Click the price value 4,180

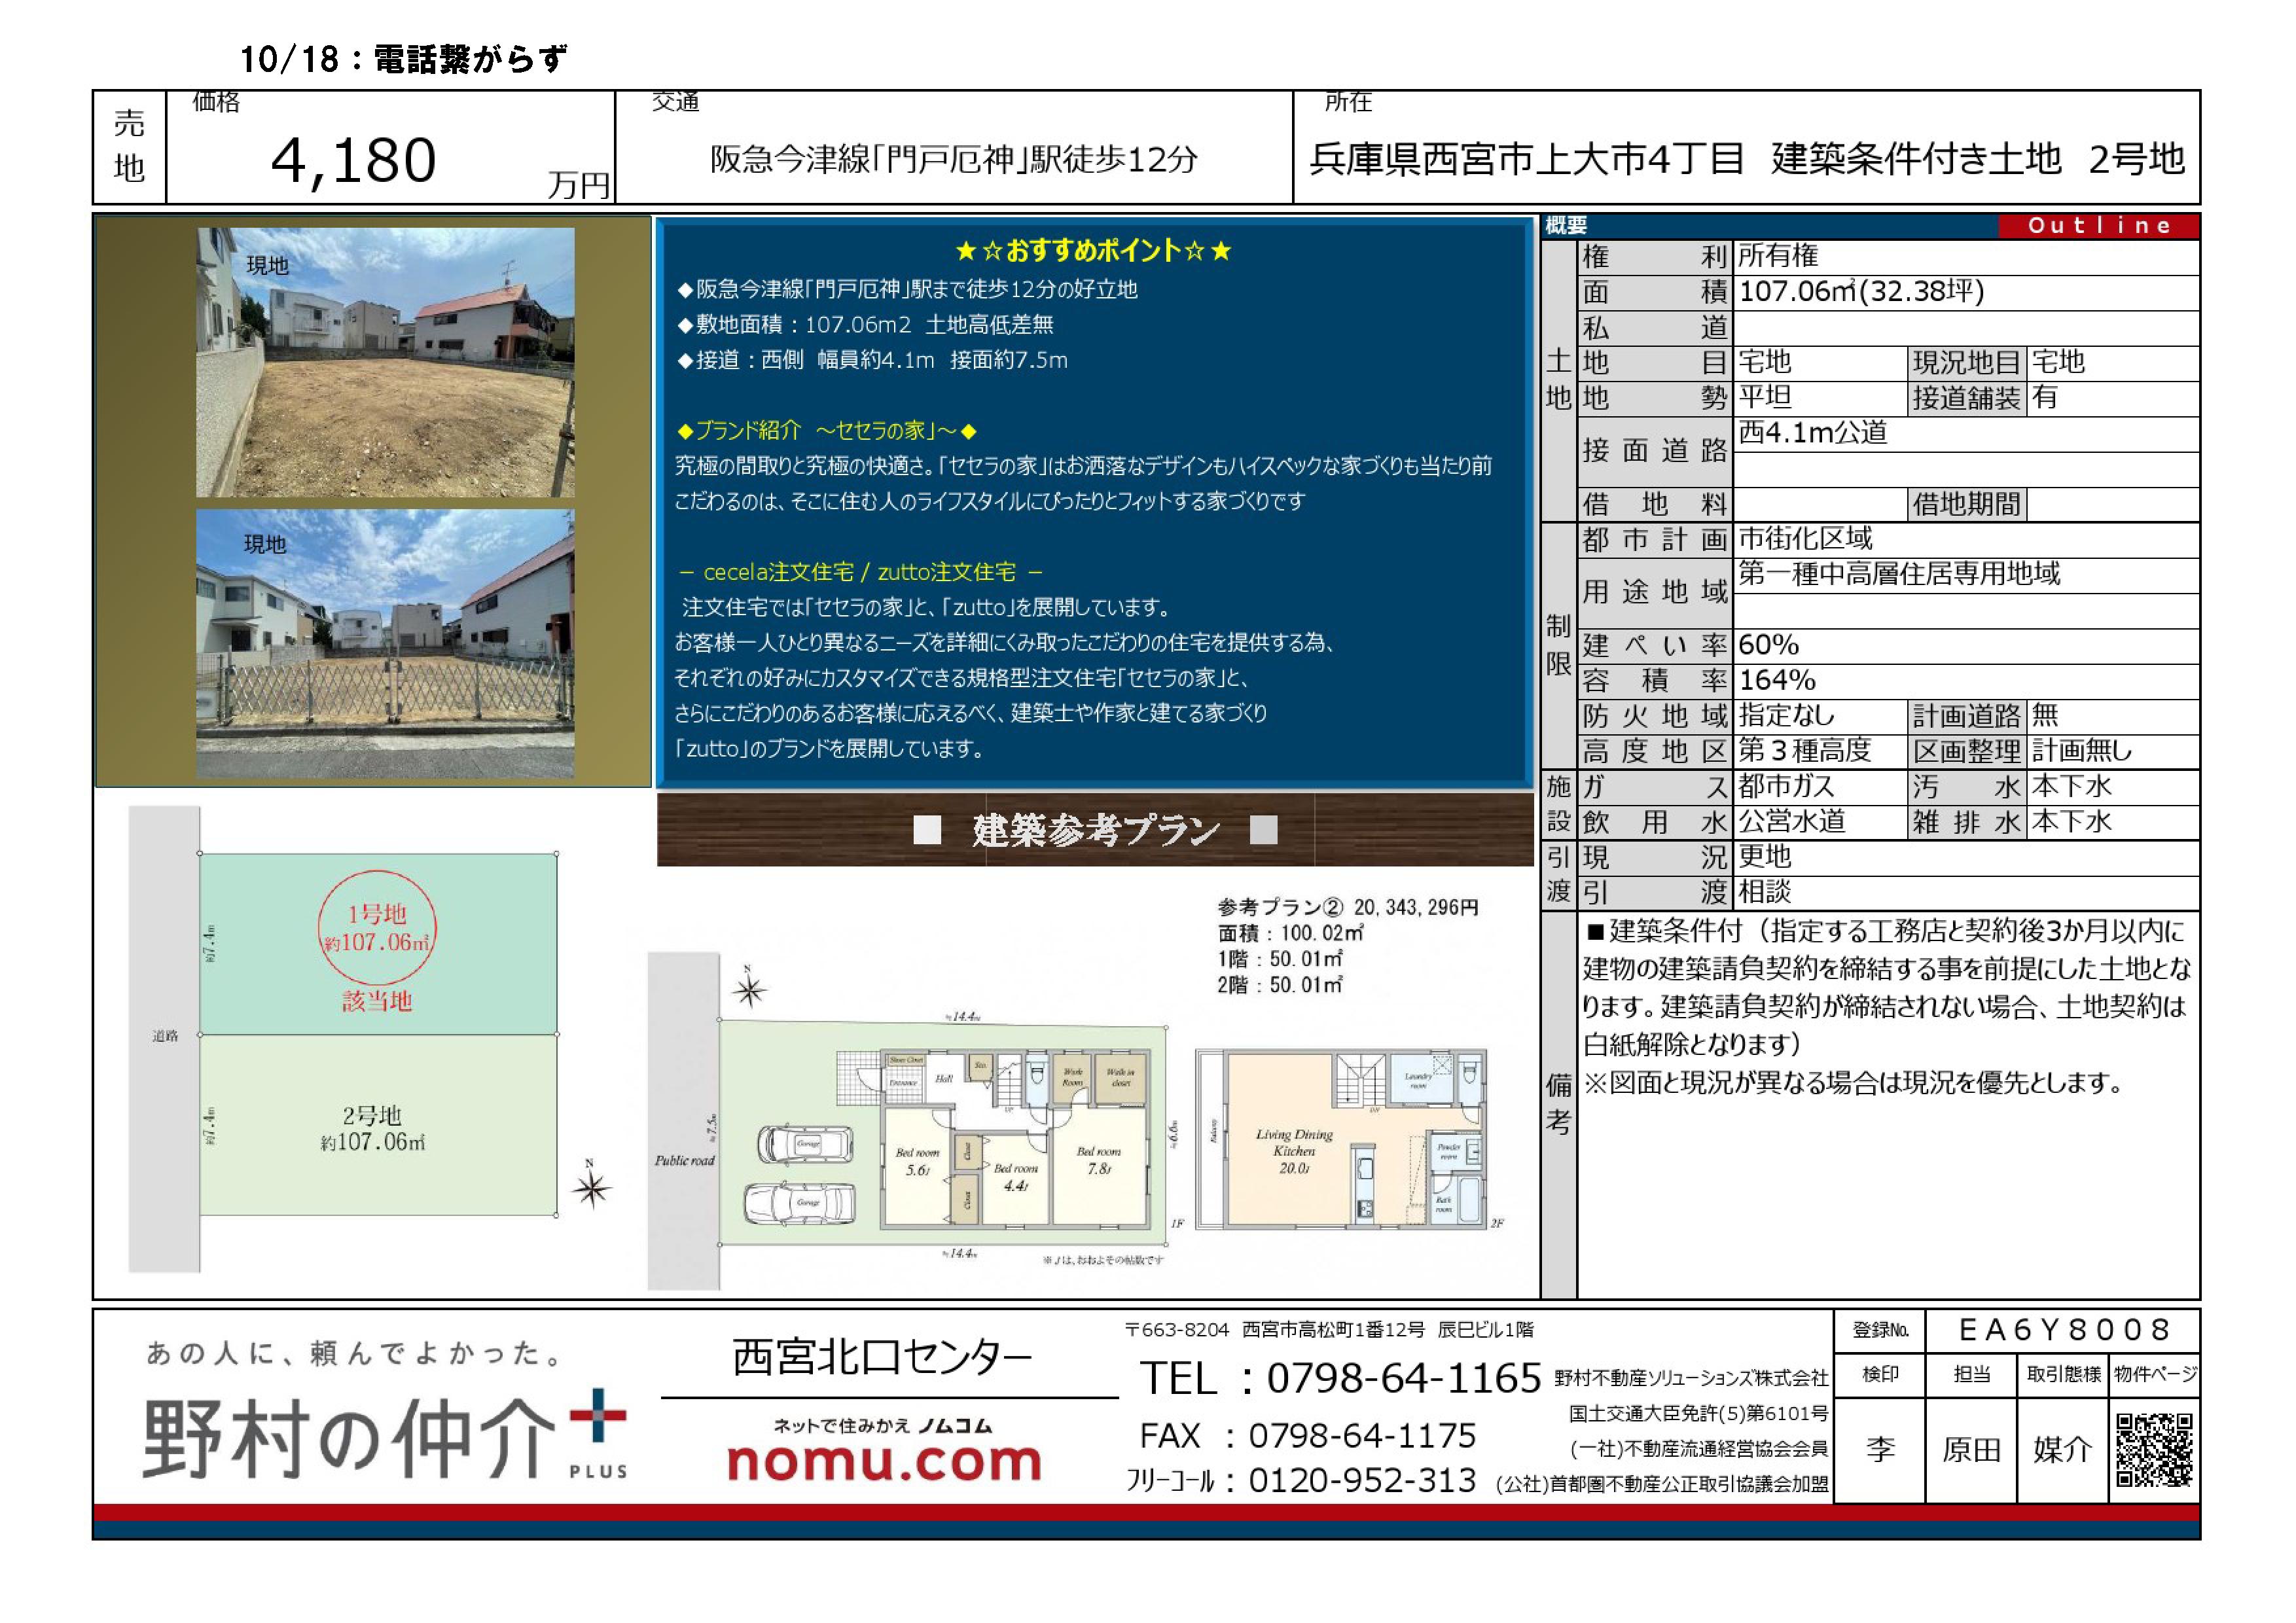tap(354, 160)
